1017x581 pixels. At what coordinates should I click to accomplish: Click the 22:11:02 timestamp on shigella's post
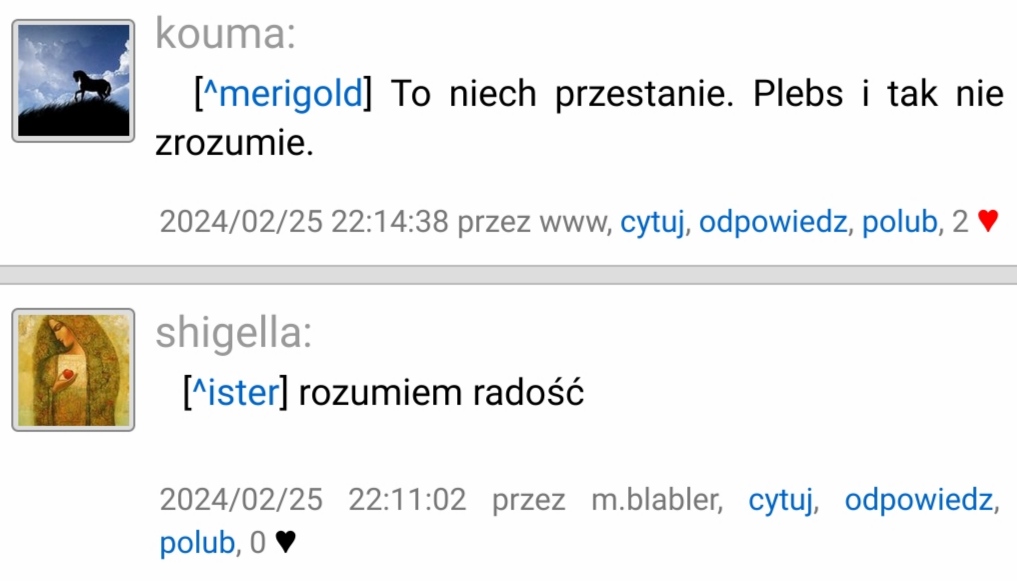coord(407,500)
